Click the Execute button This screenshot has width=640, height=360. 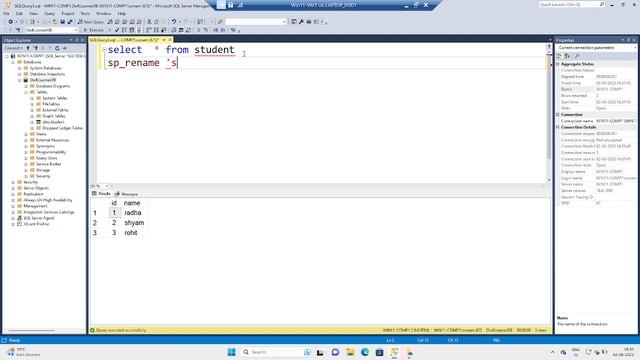coord(93,30)
